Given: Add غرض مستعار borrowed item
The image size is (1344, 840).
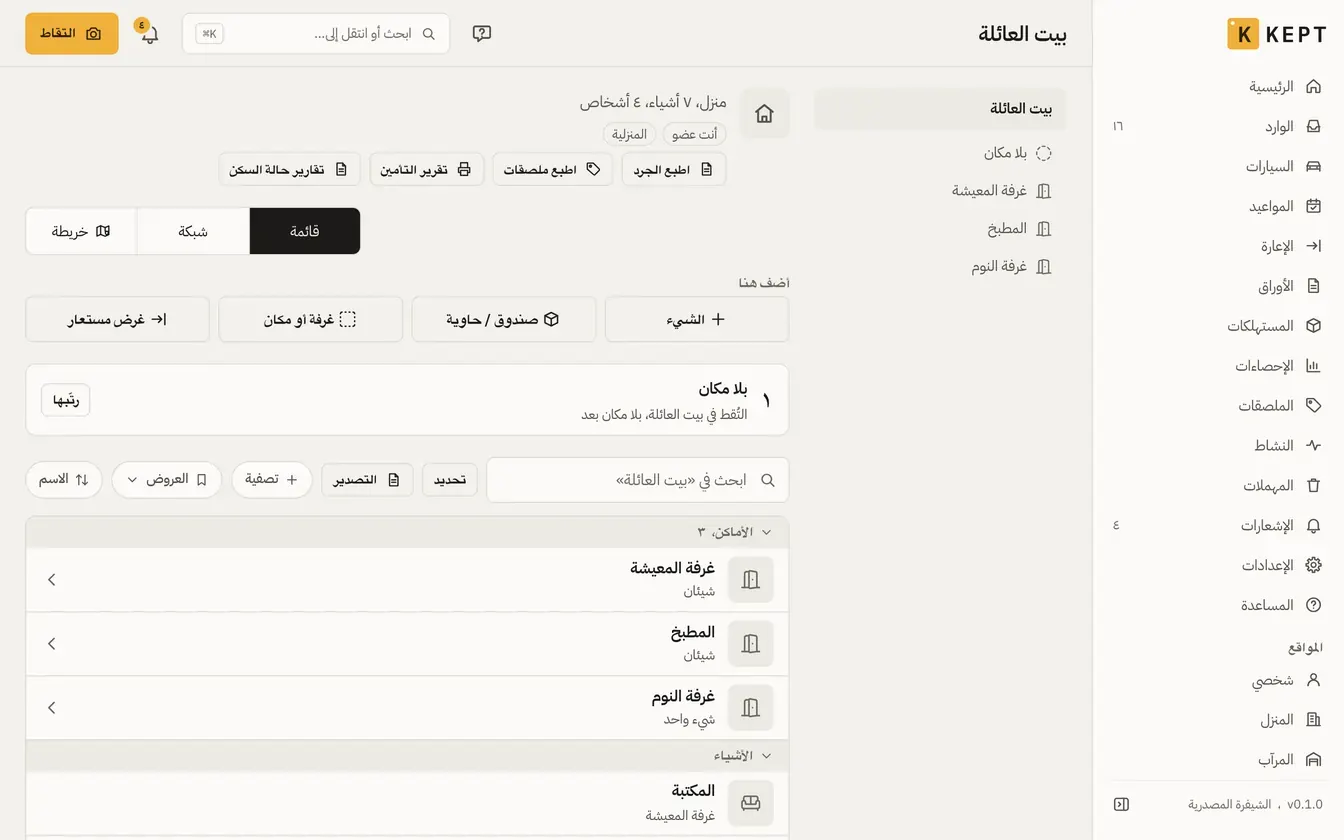Looking at the screenshot, I should [117, 319].
